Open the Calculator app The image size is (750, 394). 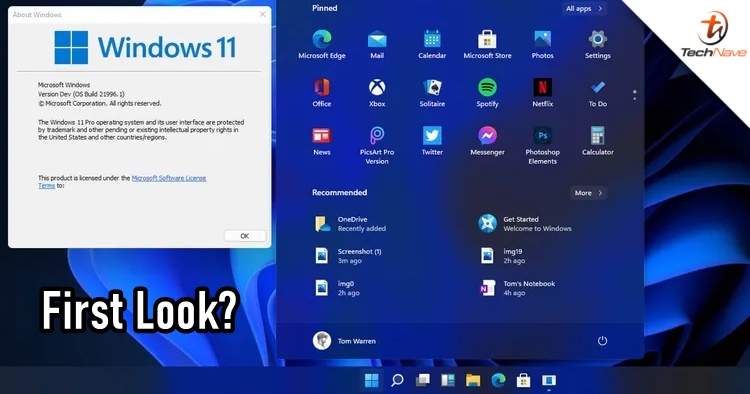pos(597,141)
